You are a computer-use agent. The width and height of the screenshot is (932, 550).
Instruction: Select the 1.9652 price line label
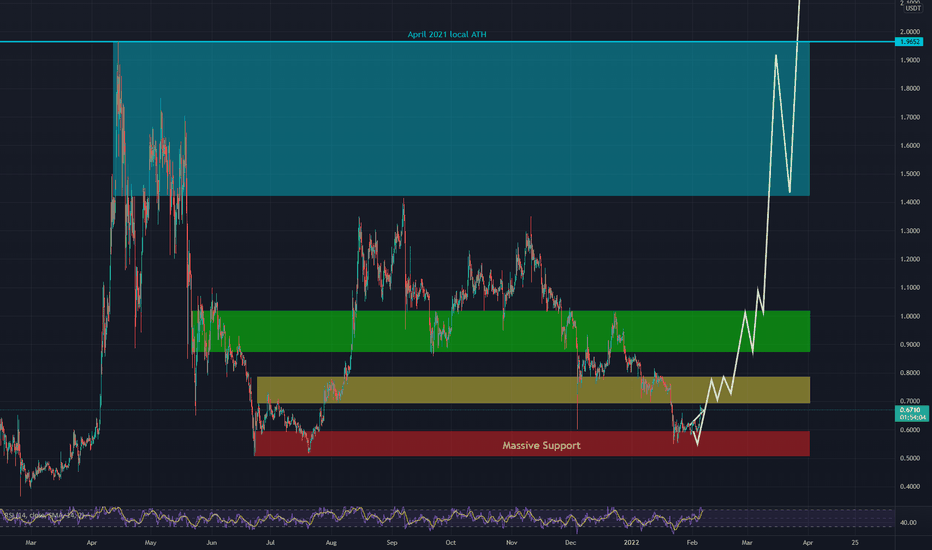[x=909, y=42]
